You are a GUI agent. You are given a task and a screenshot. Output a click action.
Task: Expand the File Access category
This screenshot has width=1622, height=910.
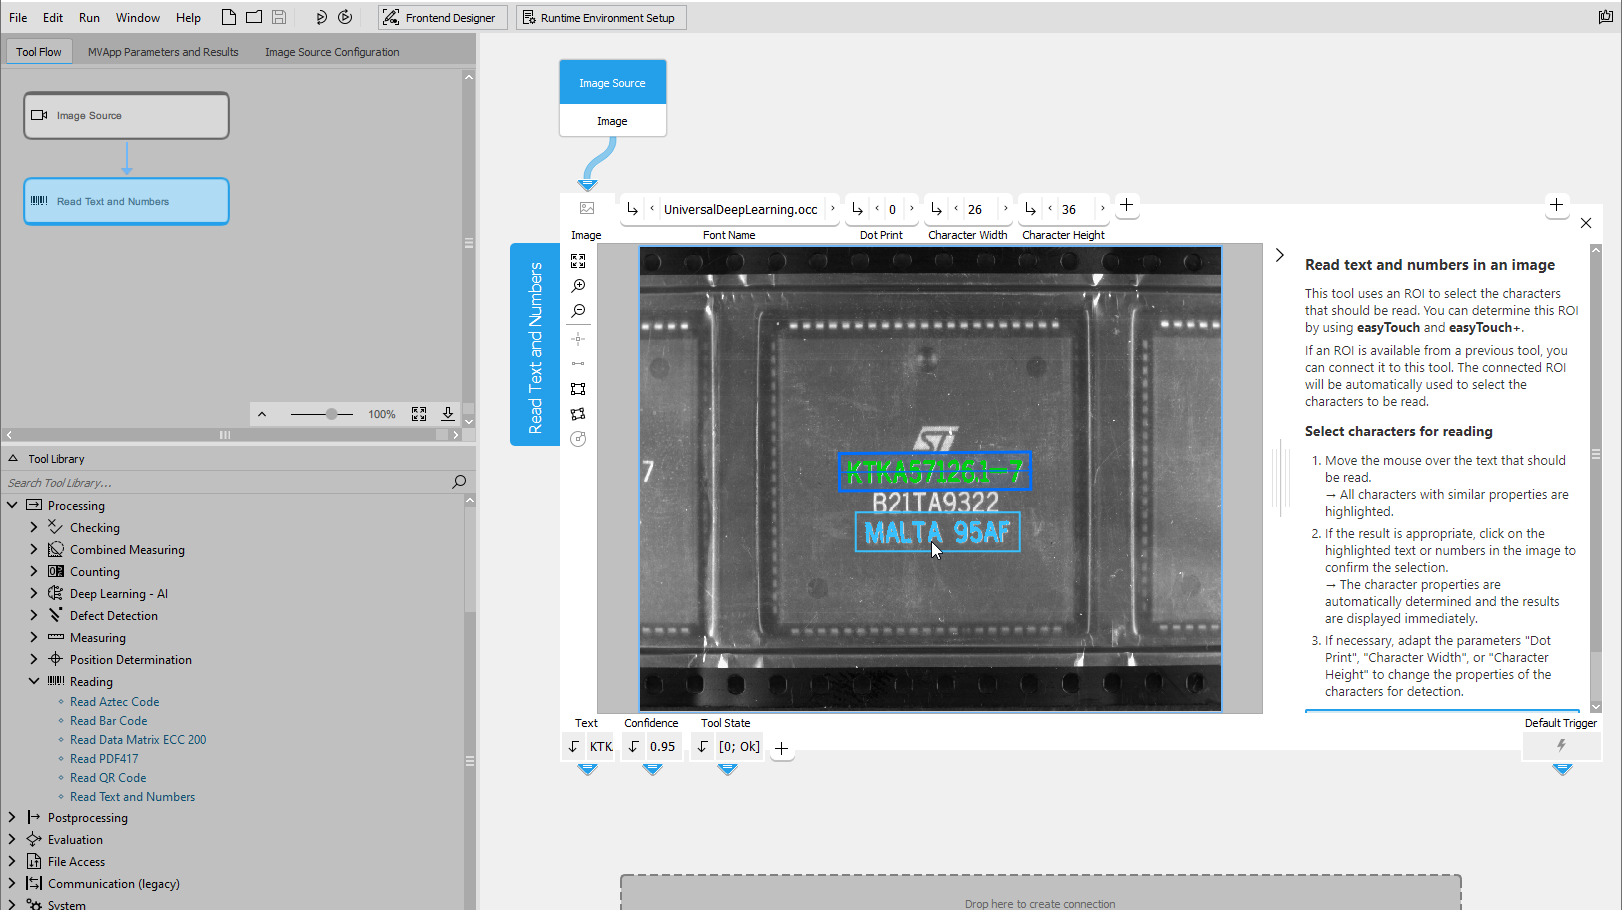click(12, 861)
